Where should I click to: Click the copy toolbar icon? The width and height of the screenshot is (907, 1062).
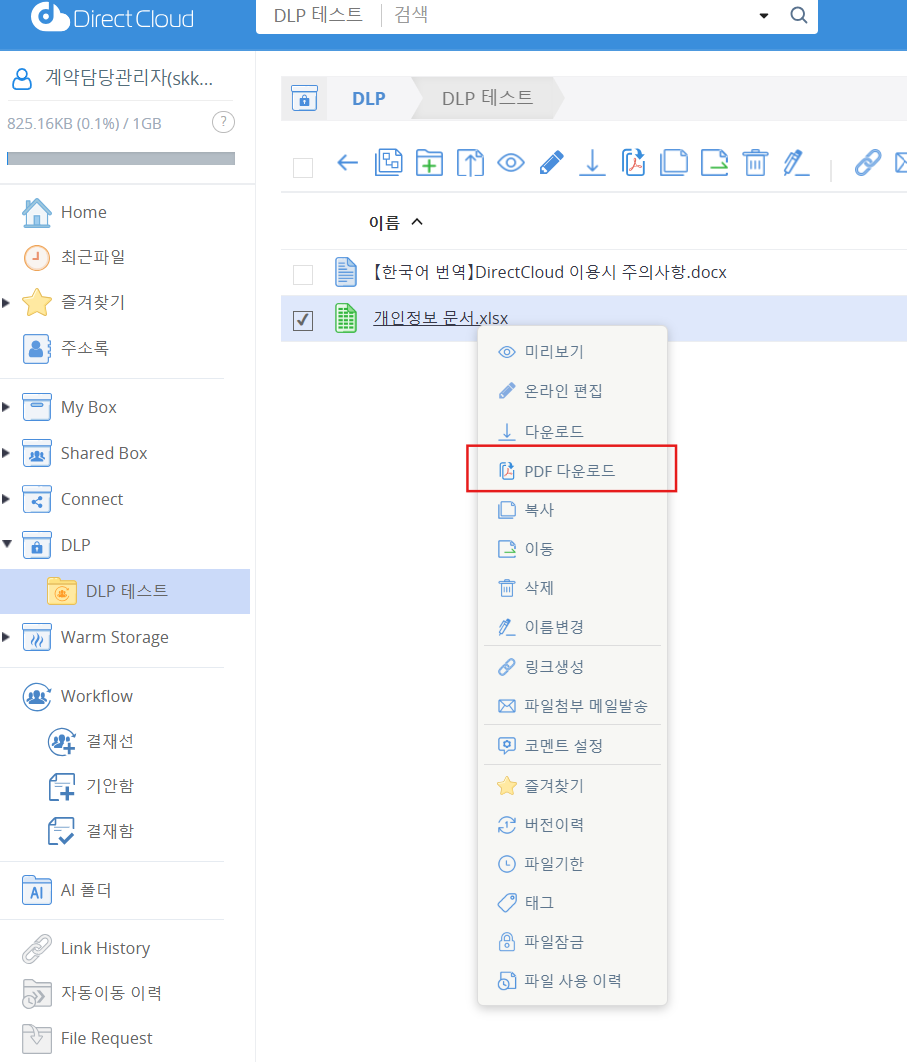coord(673,163)
